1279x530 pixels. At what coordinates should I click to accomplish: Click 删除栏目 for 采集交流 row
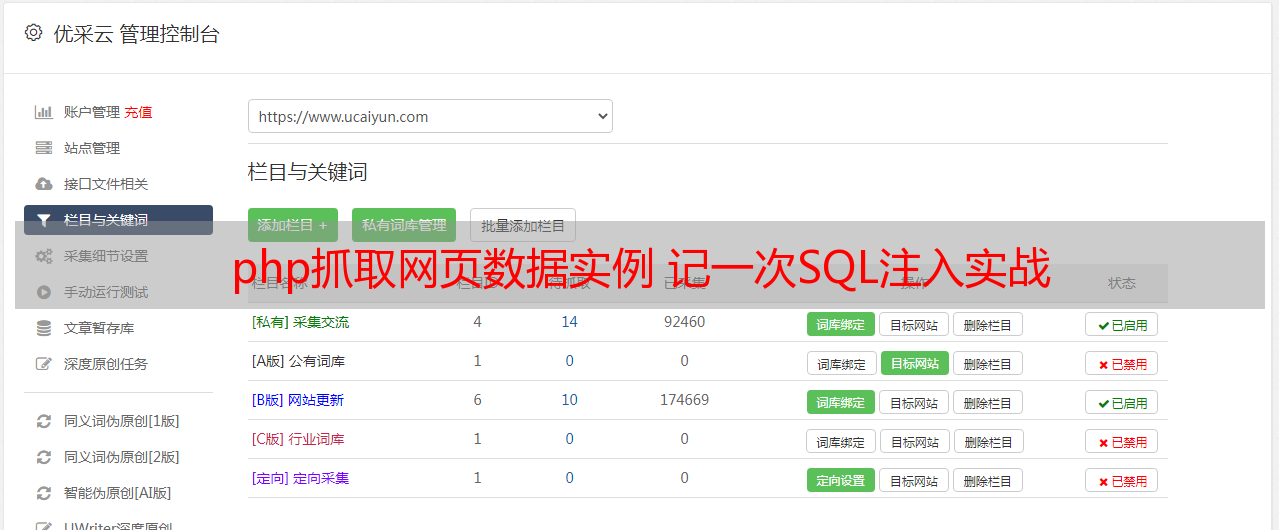pyautogui.click(x=987, y=324)
